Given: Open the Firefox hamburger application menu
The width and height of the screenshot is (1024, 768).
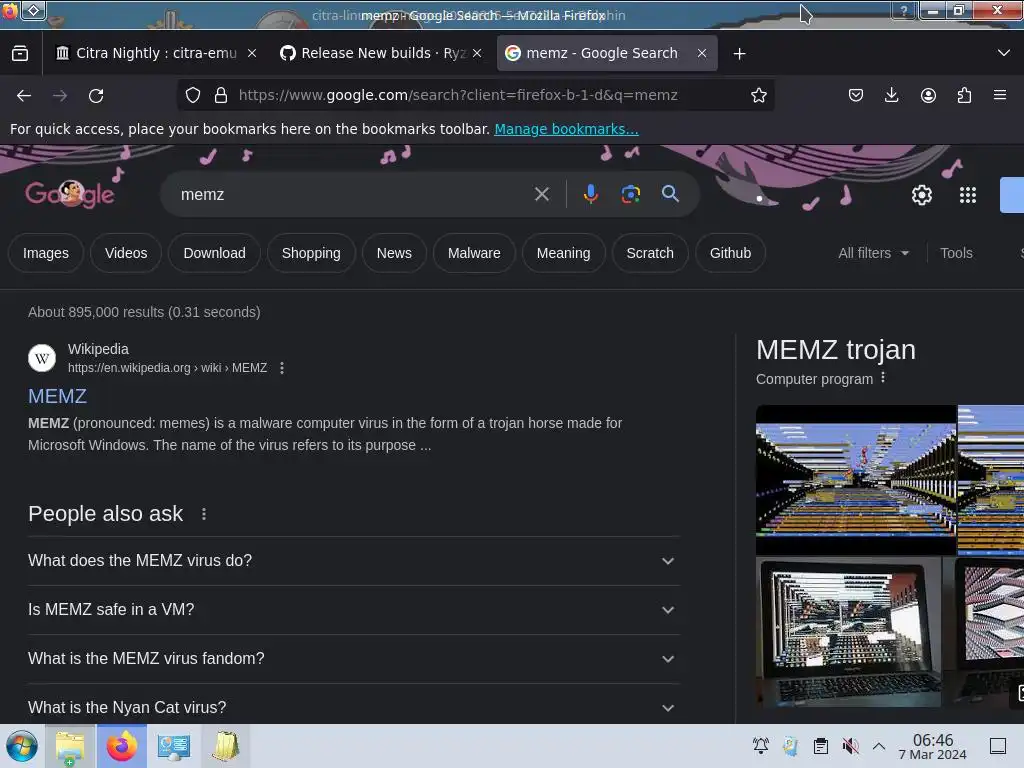Looking at the screenshot, I should 1000,95.
